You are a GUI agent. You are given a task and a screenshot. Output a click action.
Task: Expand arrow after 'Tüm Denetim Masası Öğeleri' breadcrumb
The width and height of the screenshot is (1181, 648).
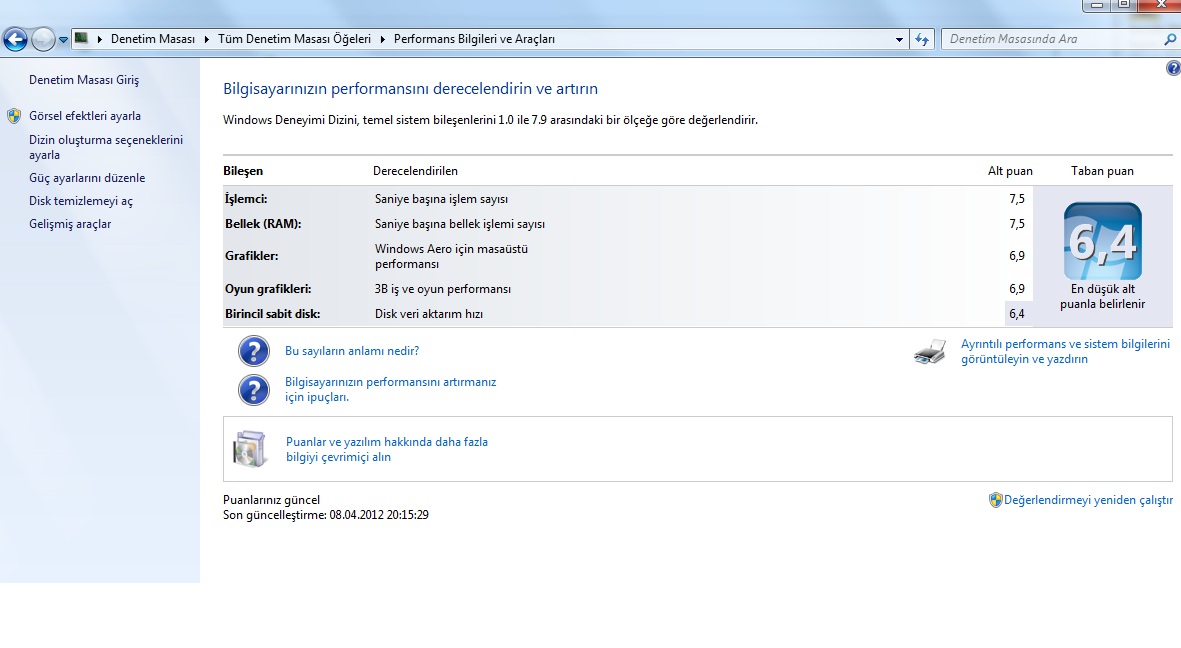[382, 39]
